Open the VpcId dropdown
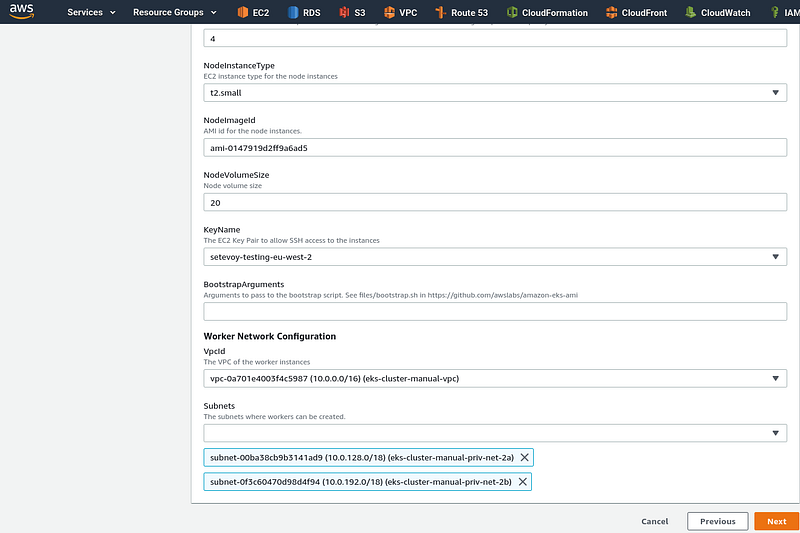 pyautogui.click(x=495, y=378)
